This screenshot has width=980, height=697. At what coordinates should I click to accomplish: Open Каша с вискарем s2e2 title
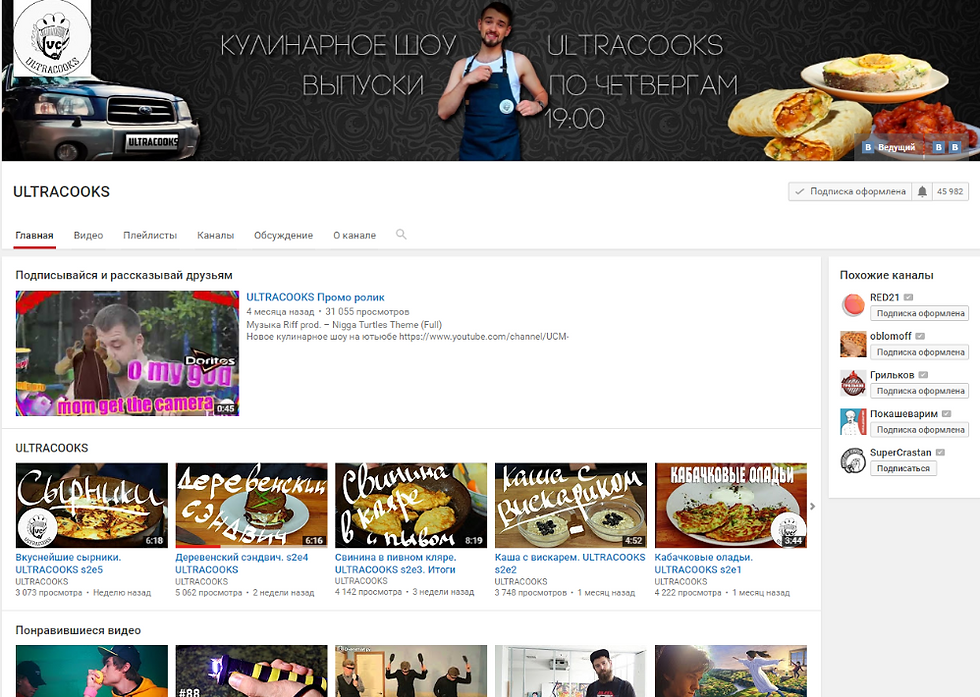(570, 563)
